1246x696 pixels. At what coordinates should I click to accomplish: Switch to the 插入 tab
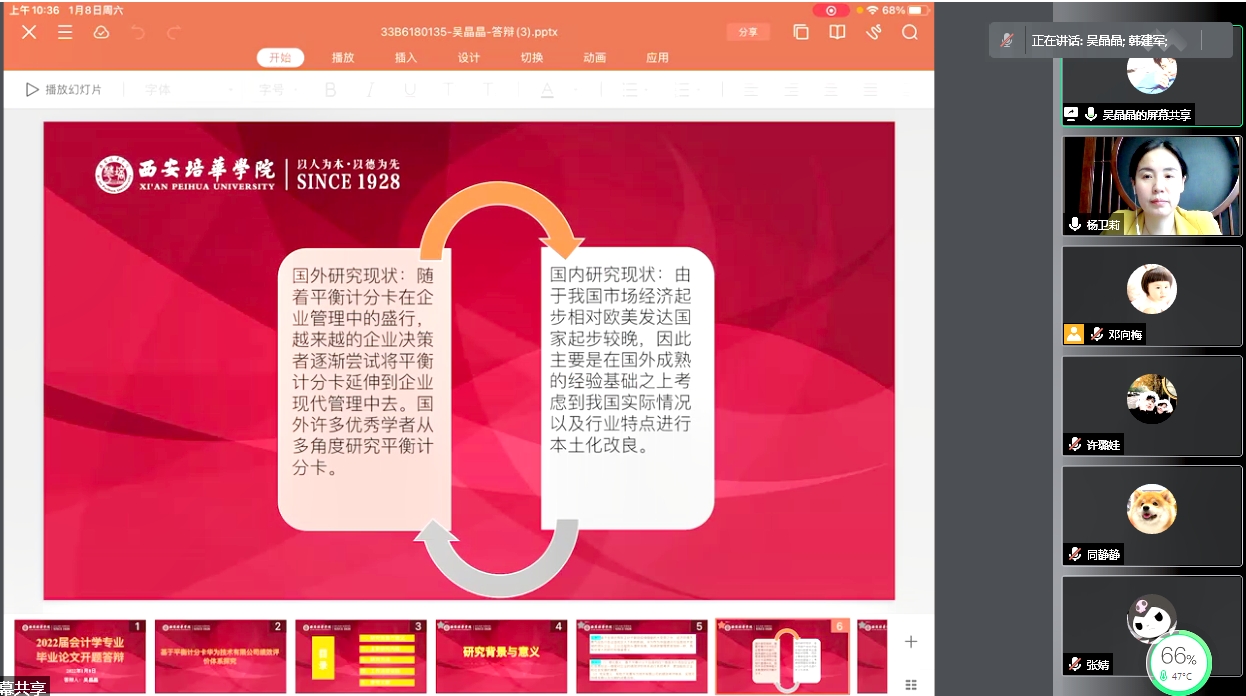[406, 58]
